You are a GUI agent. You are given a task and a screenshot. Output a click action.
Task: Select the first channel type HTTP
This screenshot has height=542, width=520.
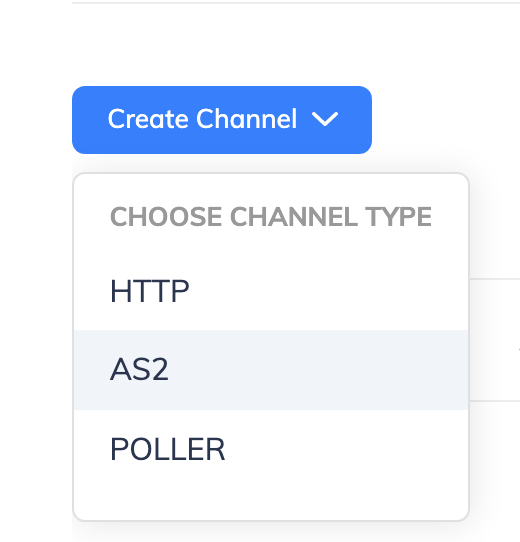[271, 291]
